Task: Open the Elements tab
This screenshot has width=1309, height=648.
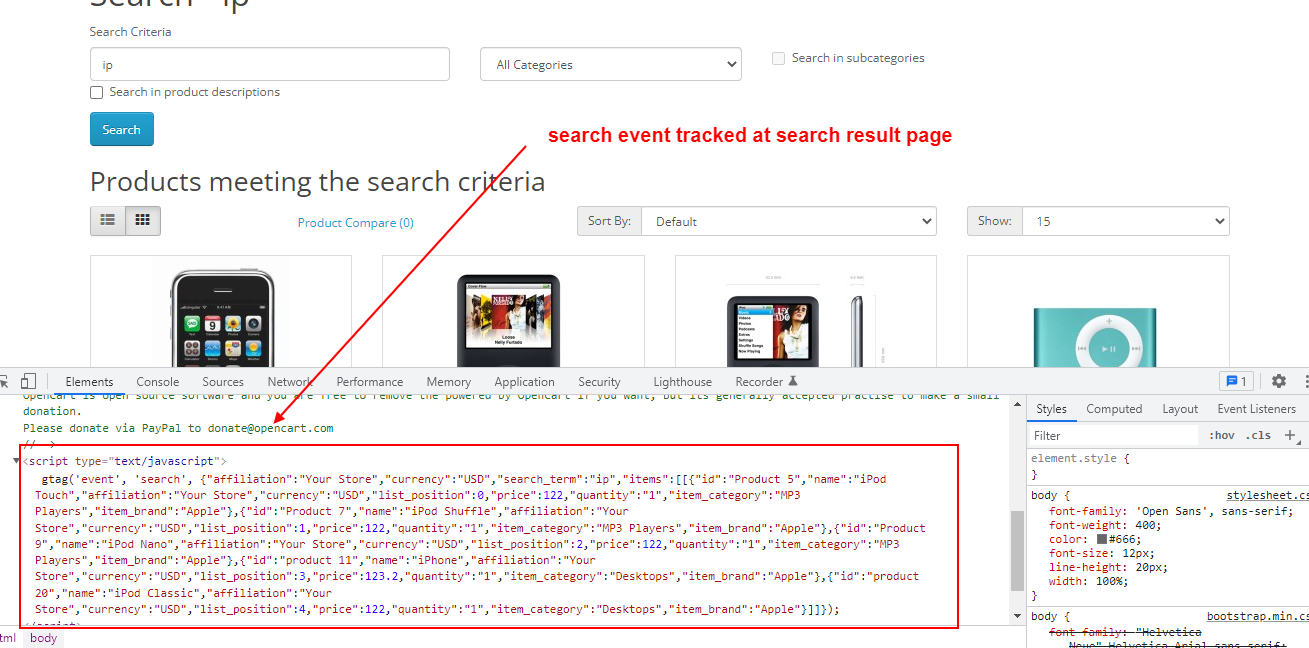Action: 89,382
